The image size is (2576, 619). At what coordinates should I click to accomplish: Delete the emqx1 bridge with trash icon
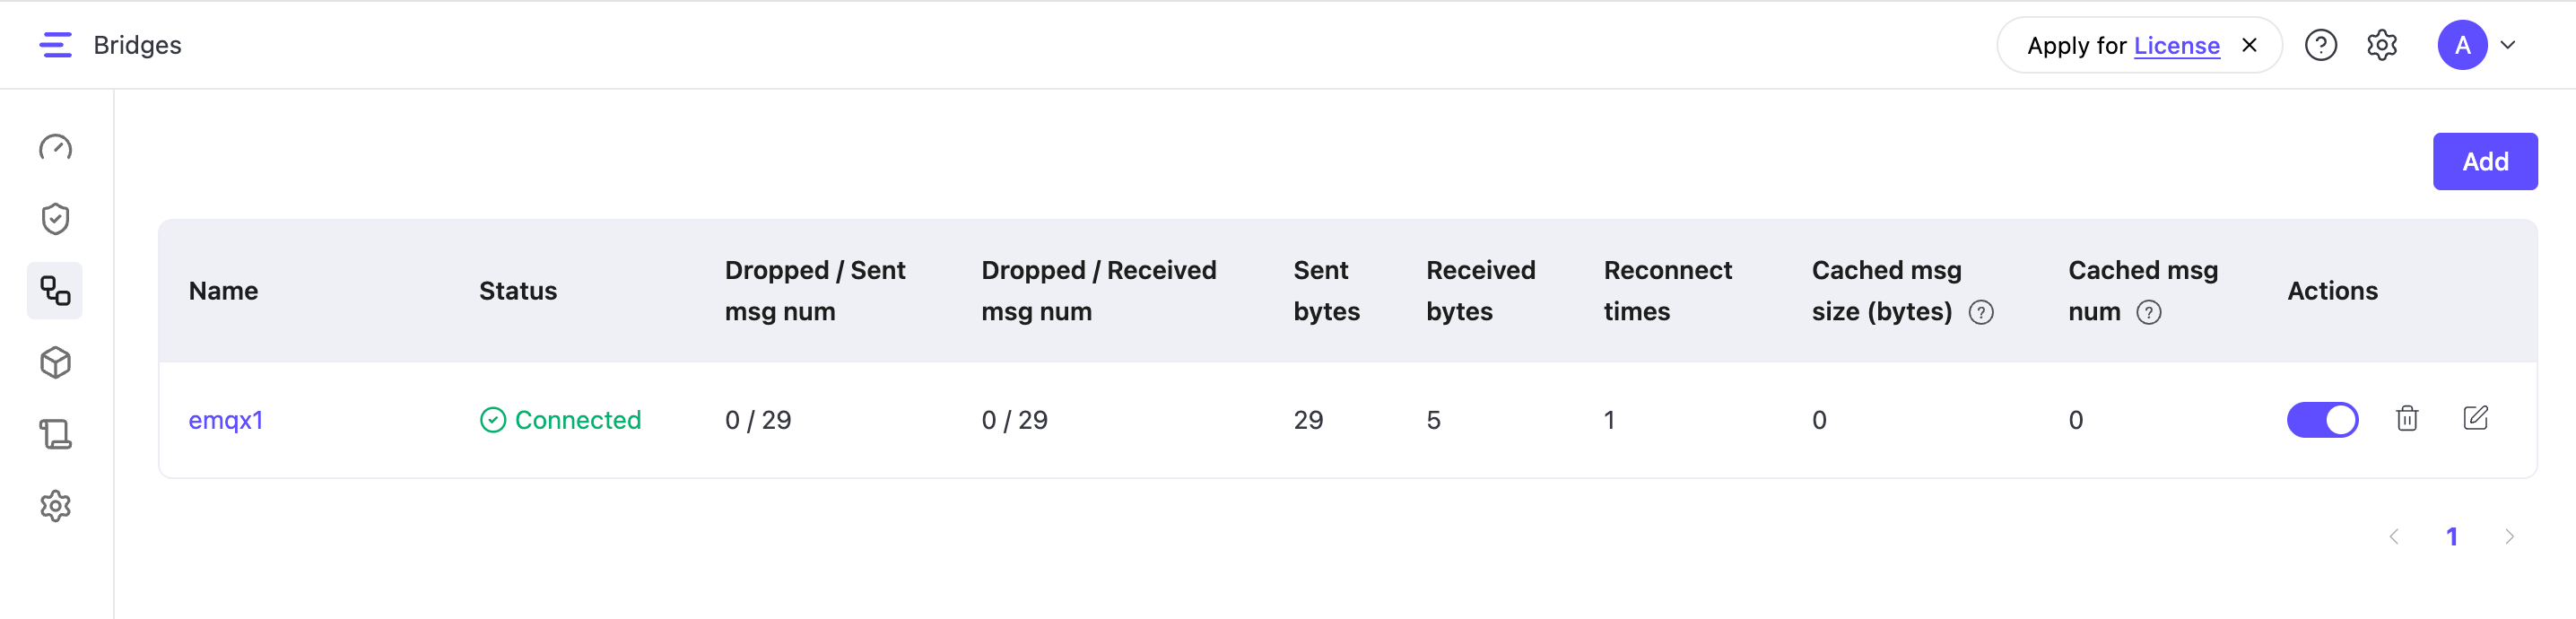coord(2407,419)
